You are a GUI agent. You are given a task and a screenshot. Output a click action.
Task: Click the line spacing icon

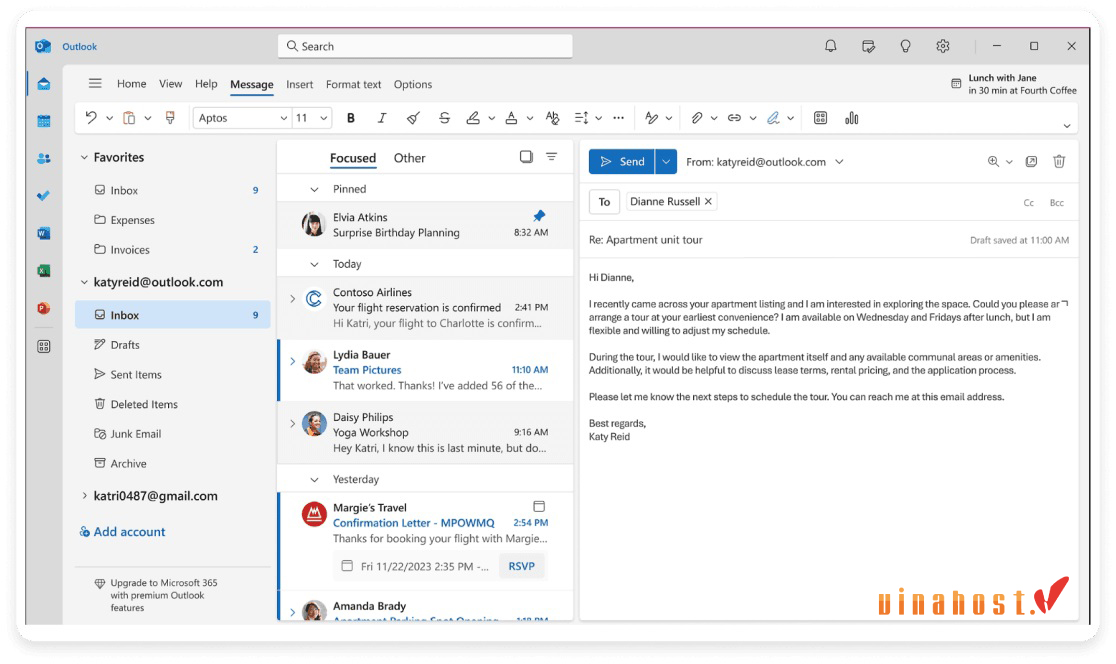(x=581, y=118)
